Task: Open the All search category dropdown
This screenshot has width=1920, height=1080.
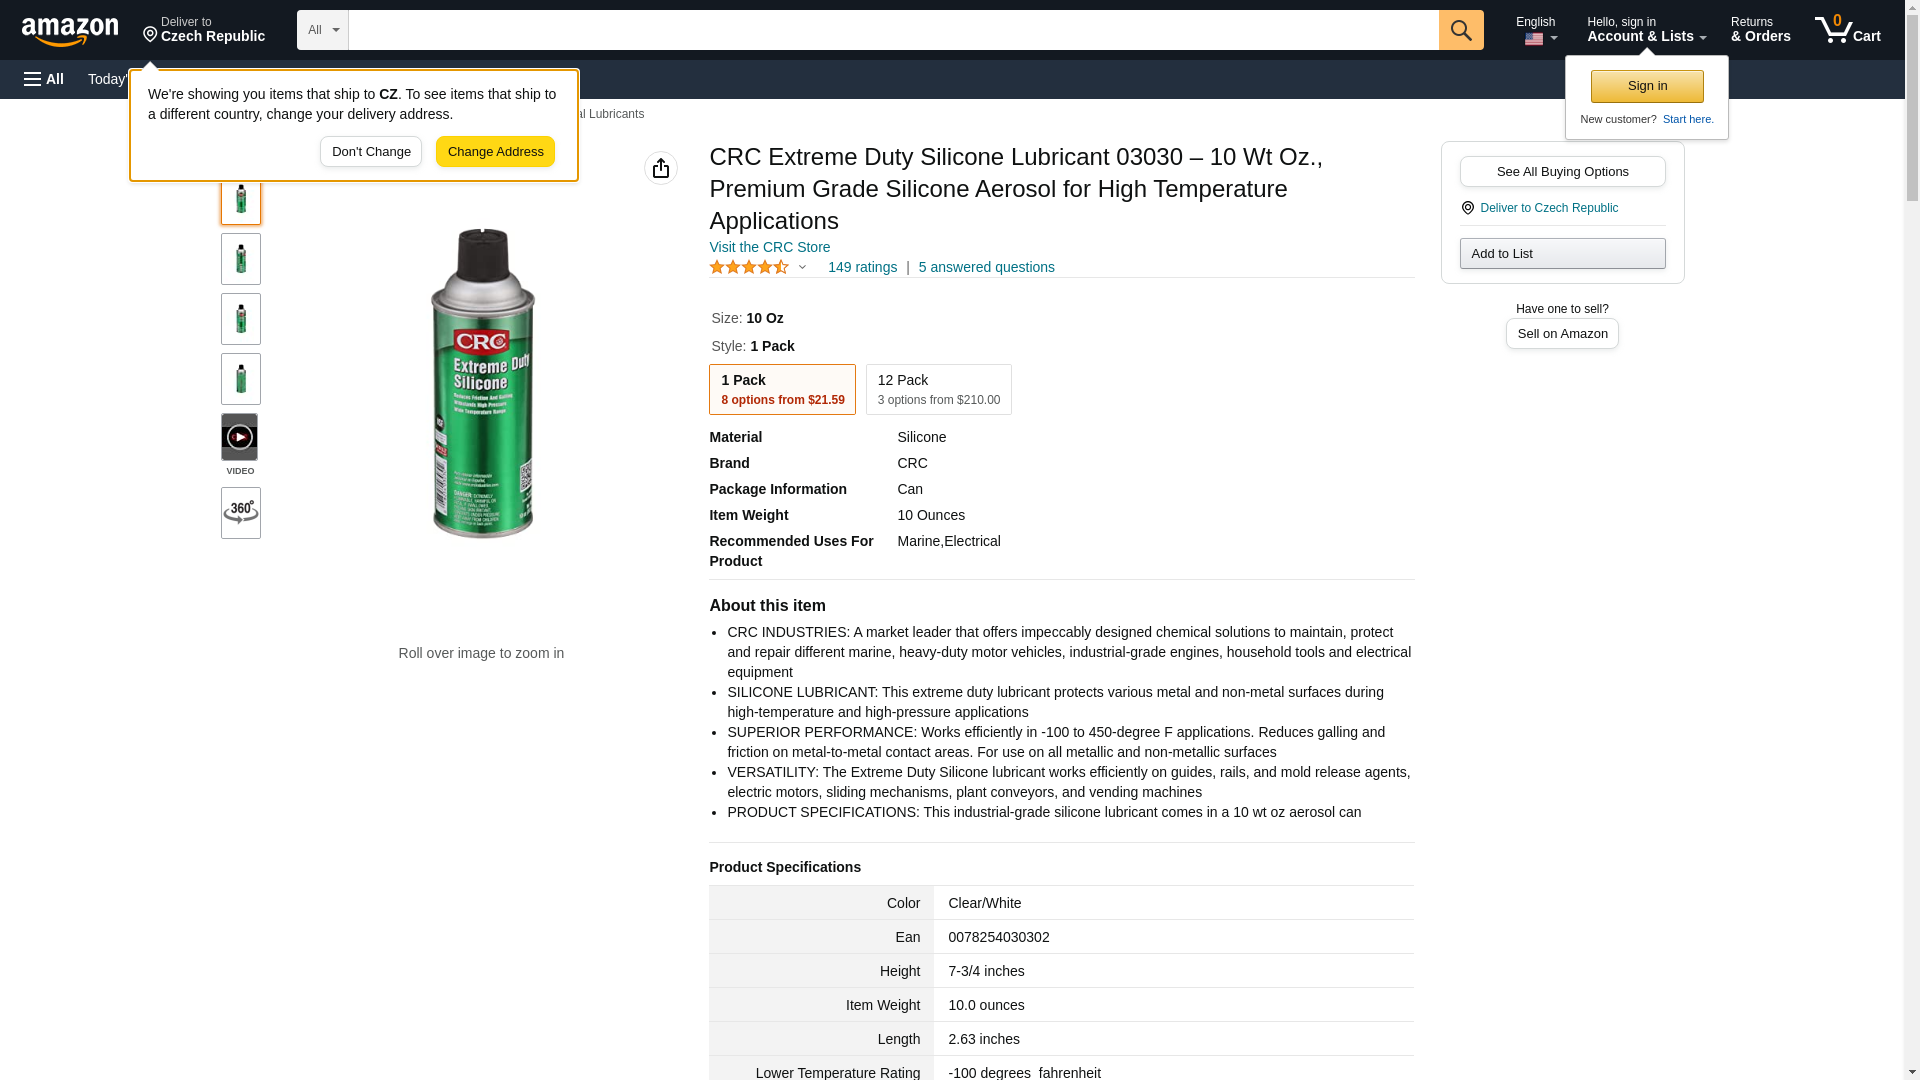Action: 323,30
